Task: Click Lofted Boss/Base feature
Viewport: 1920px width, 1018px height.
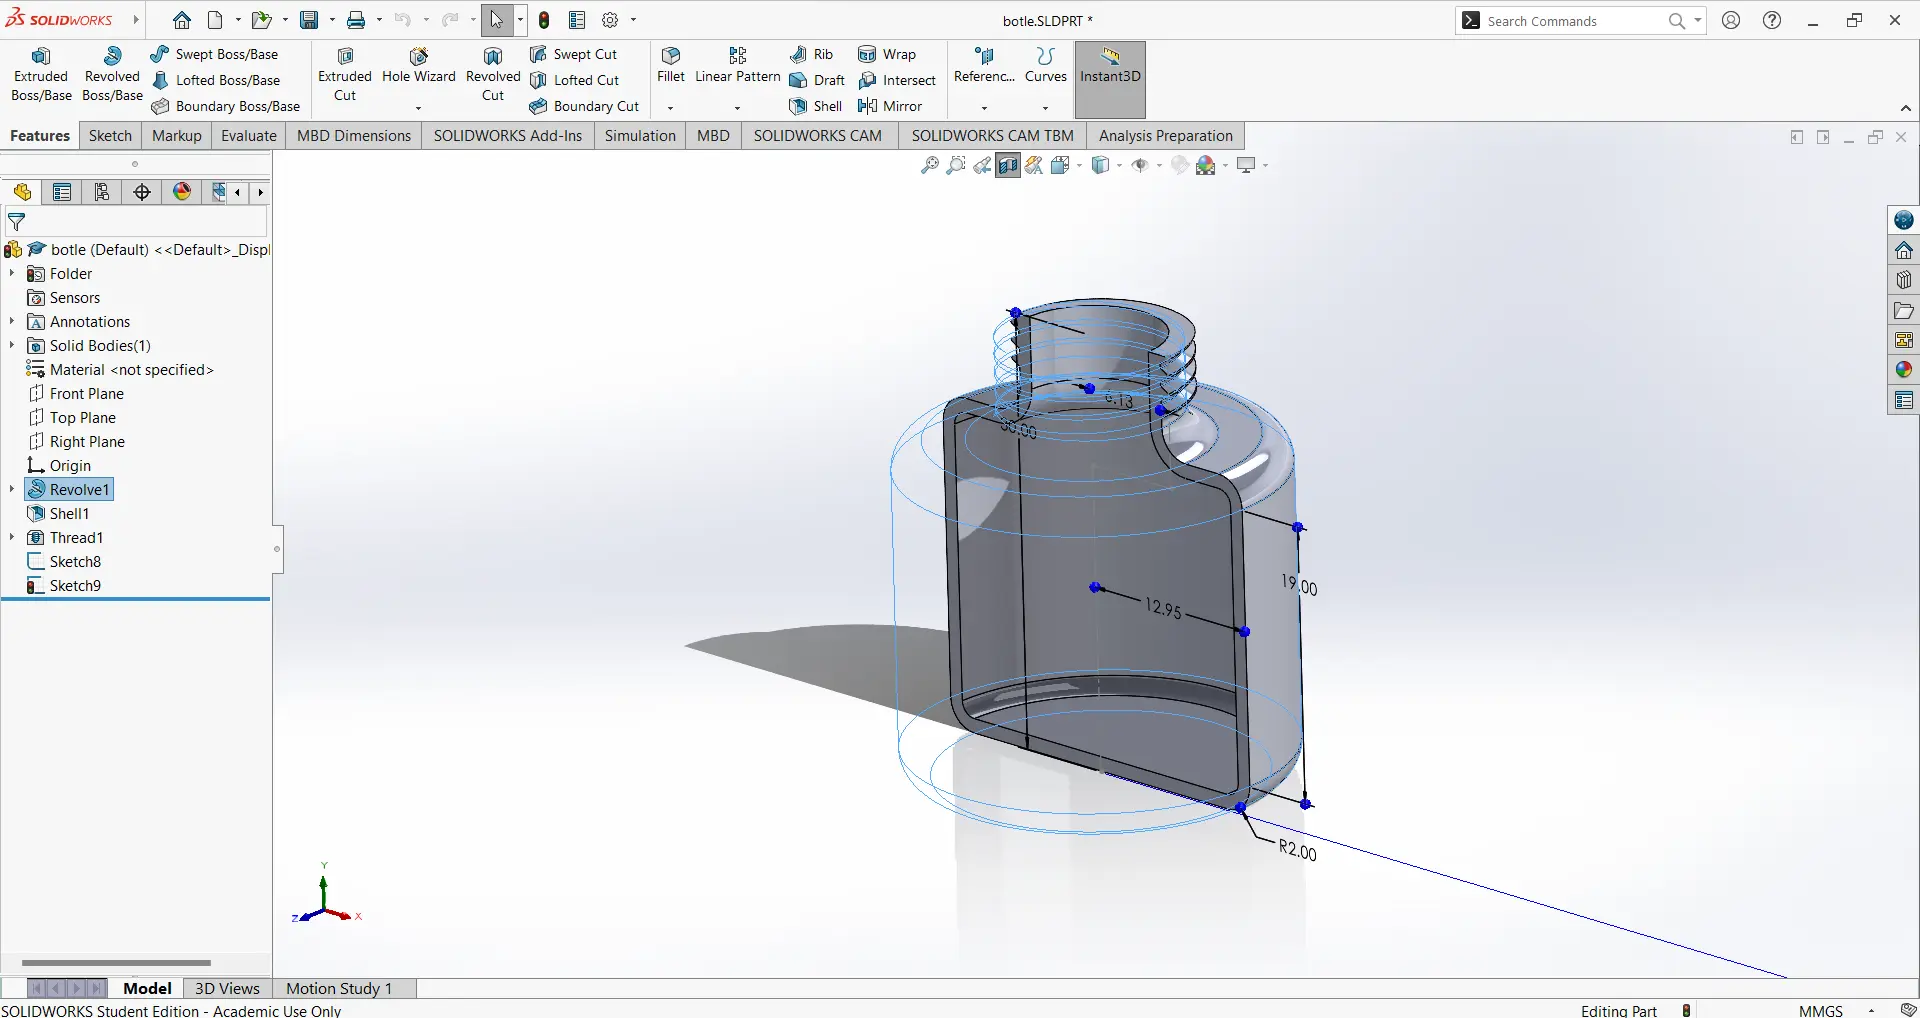Action: 215,80
